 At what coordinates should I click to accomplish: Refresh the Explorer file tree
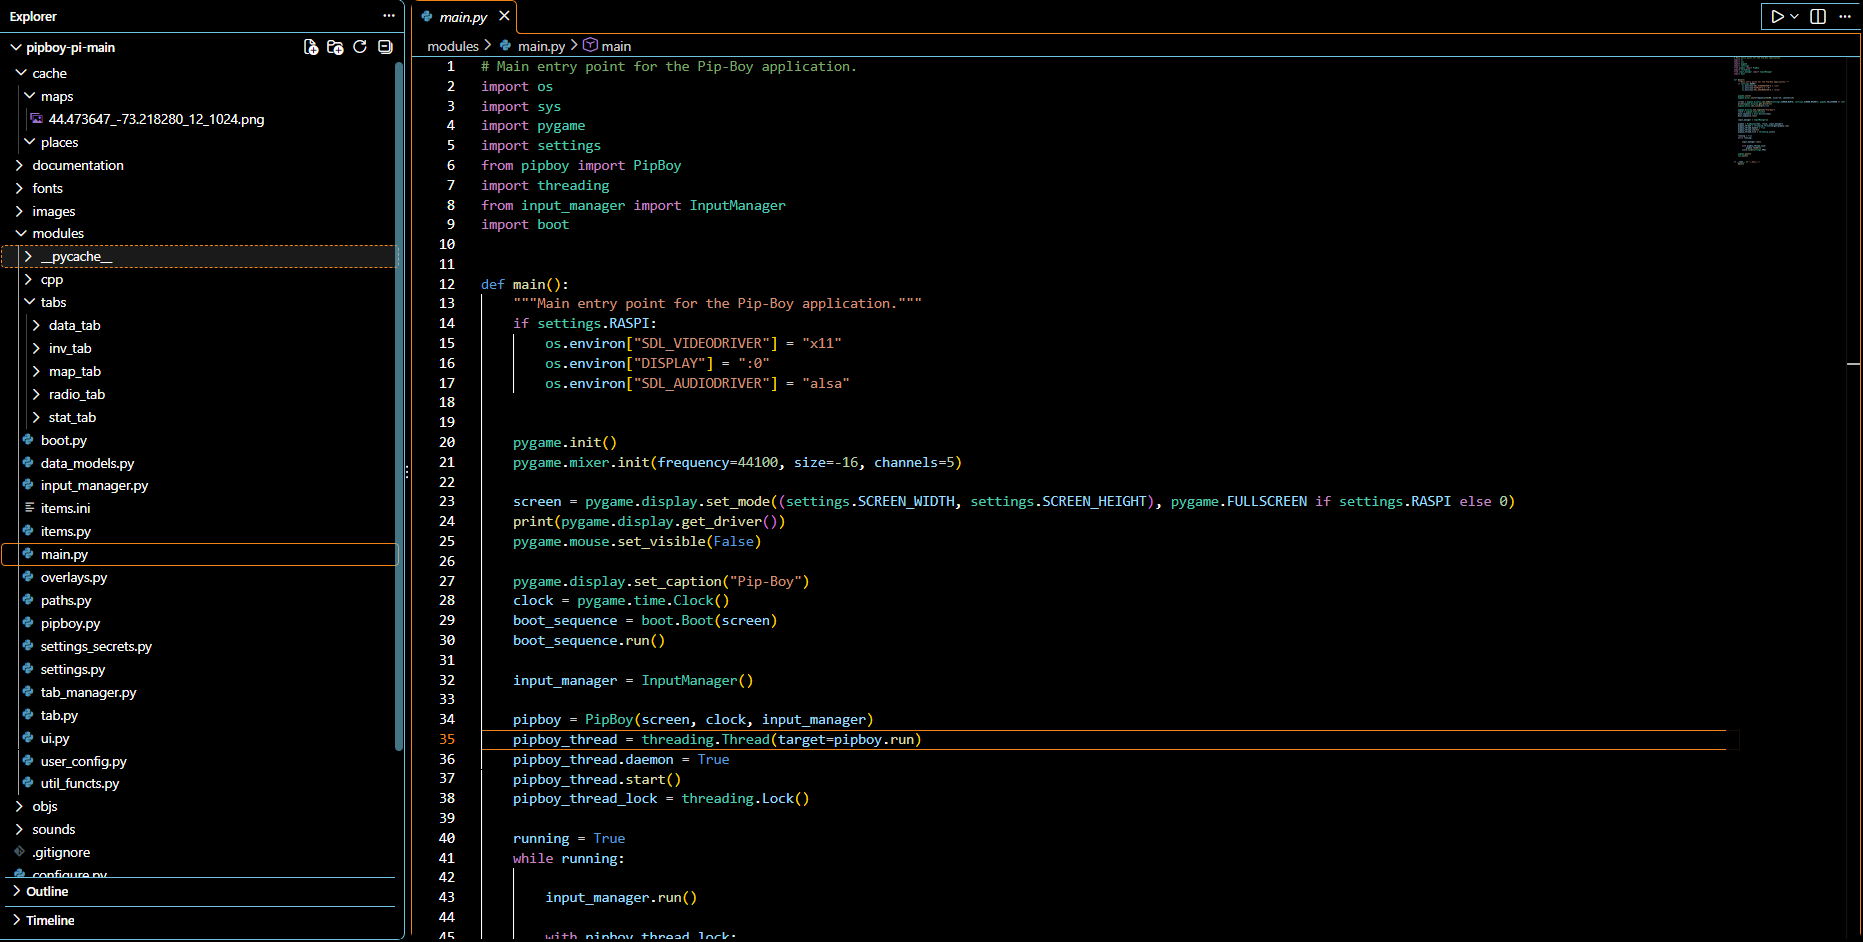pos(360,47)
